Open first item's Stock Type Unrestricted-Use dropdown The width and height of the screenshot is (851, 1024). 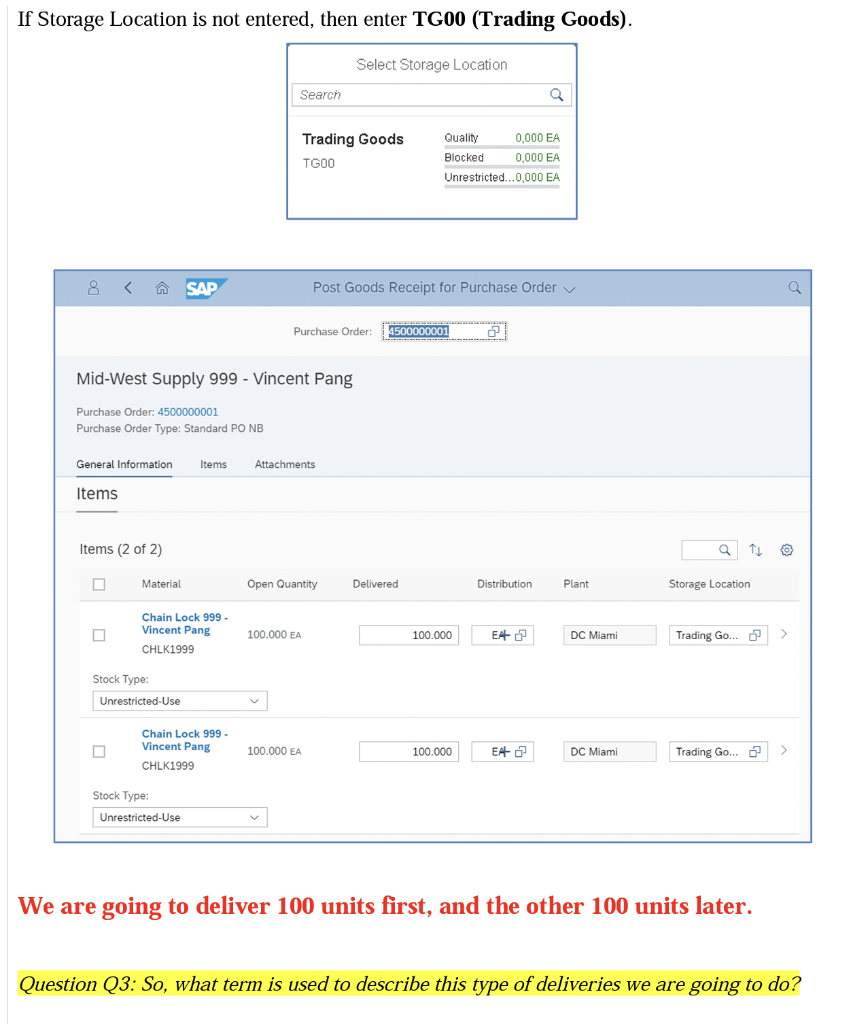coord(180,701)
